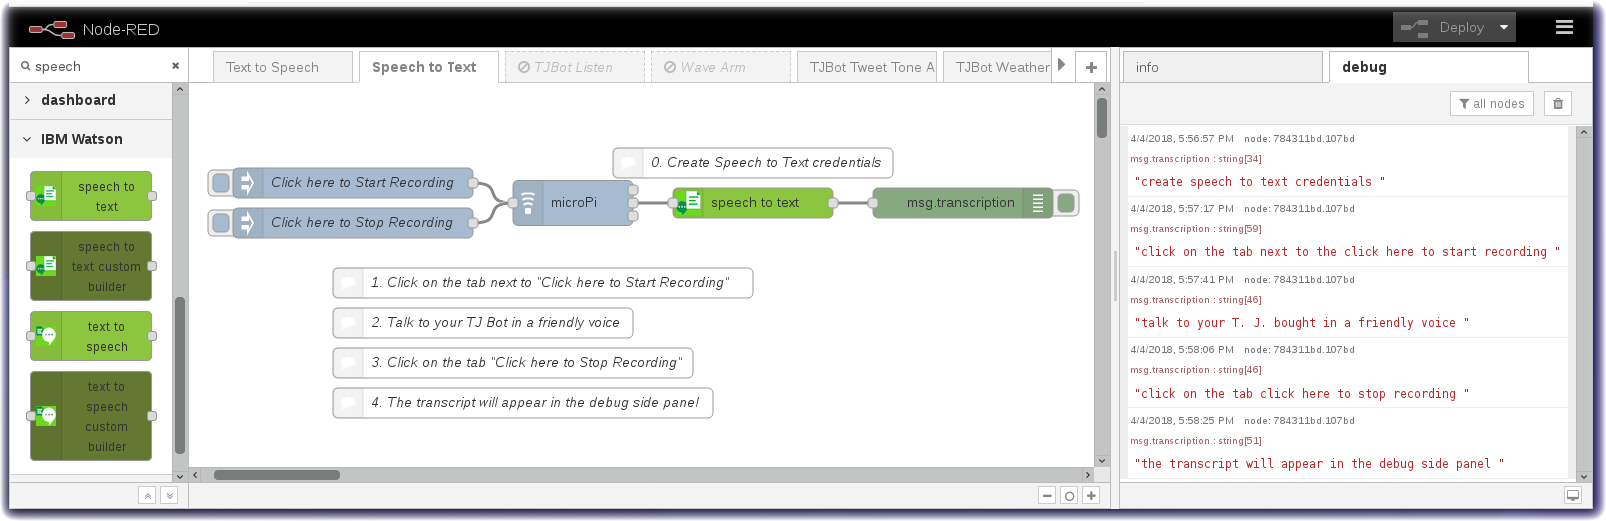Screen dimensions: 1606x521
Task: Click the canvas vertical scrollbar thumb
Action: (x=1102, y=118)
